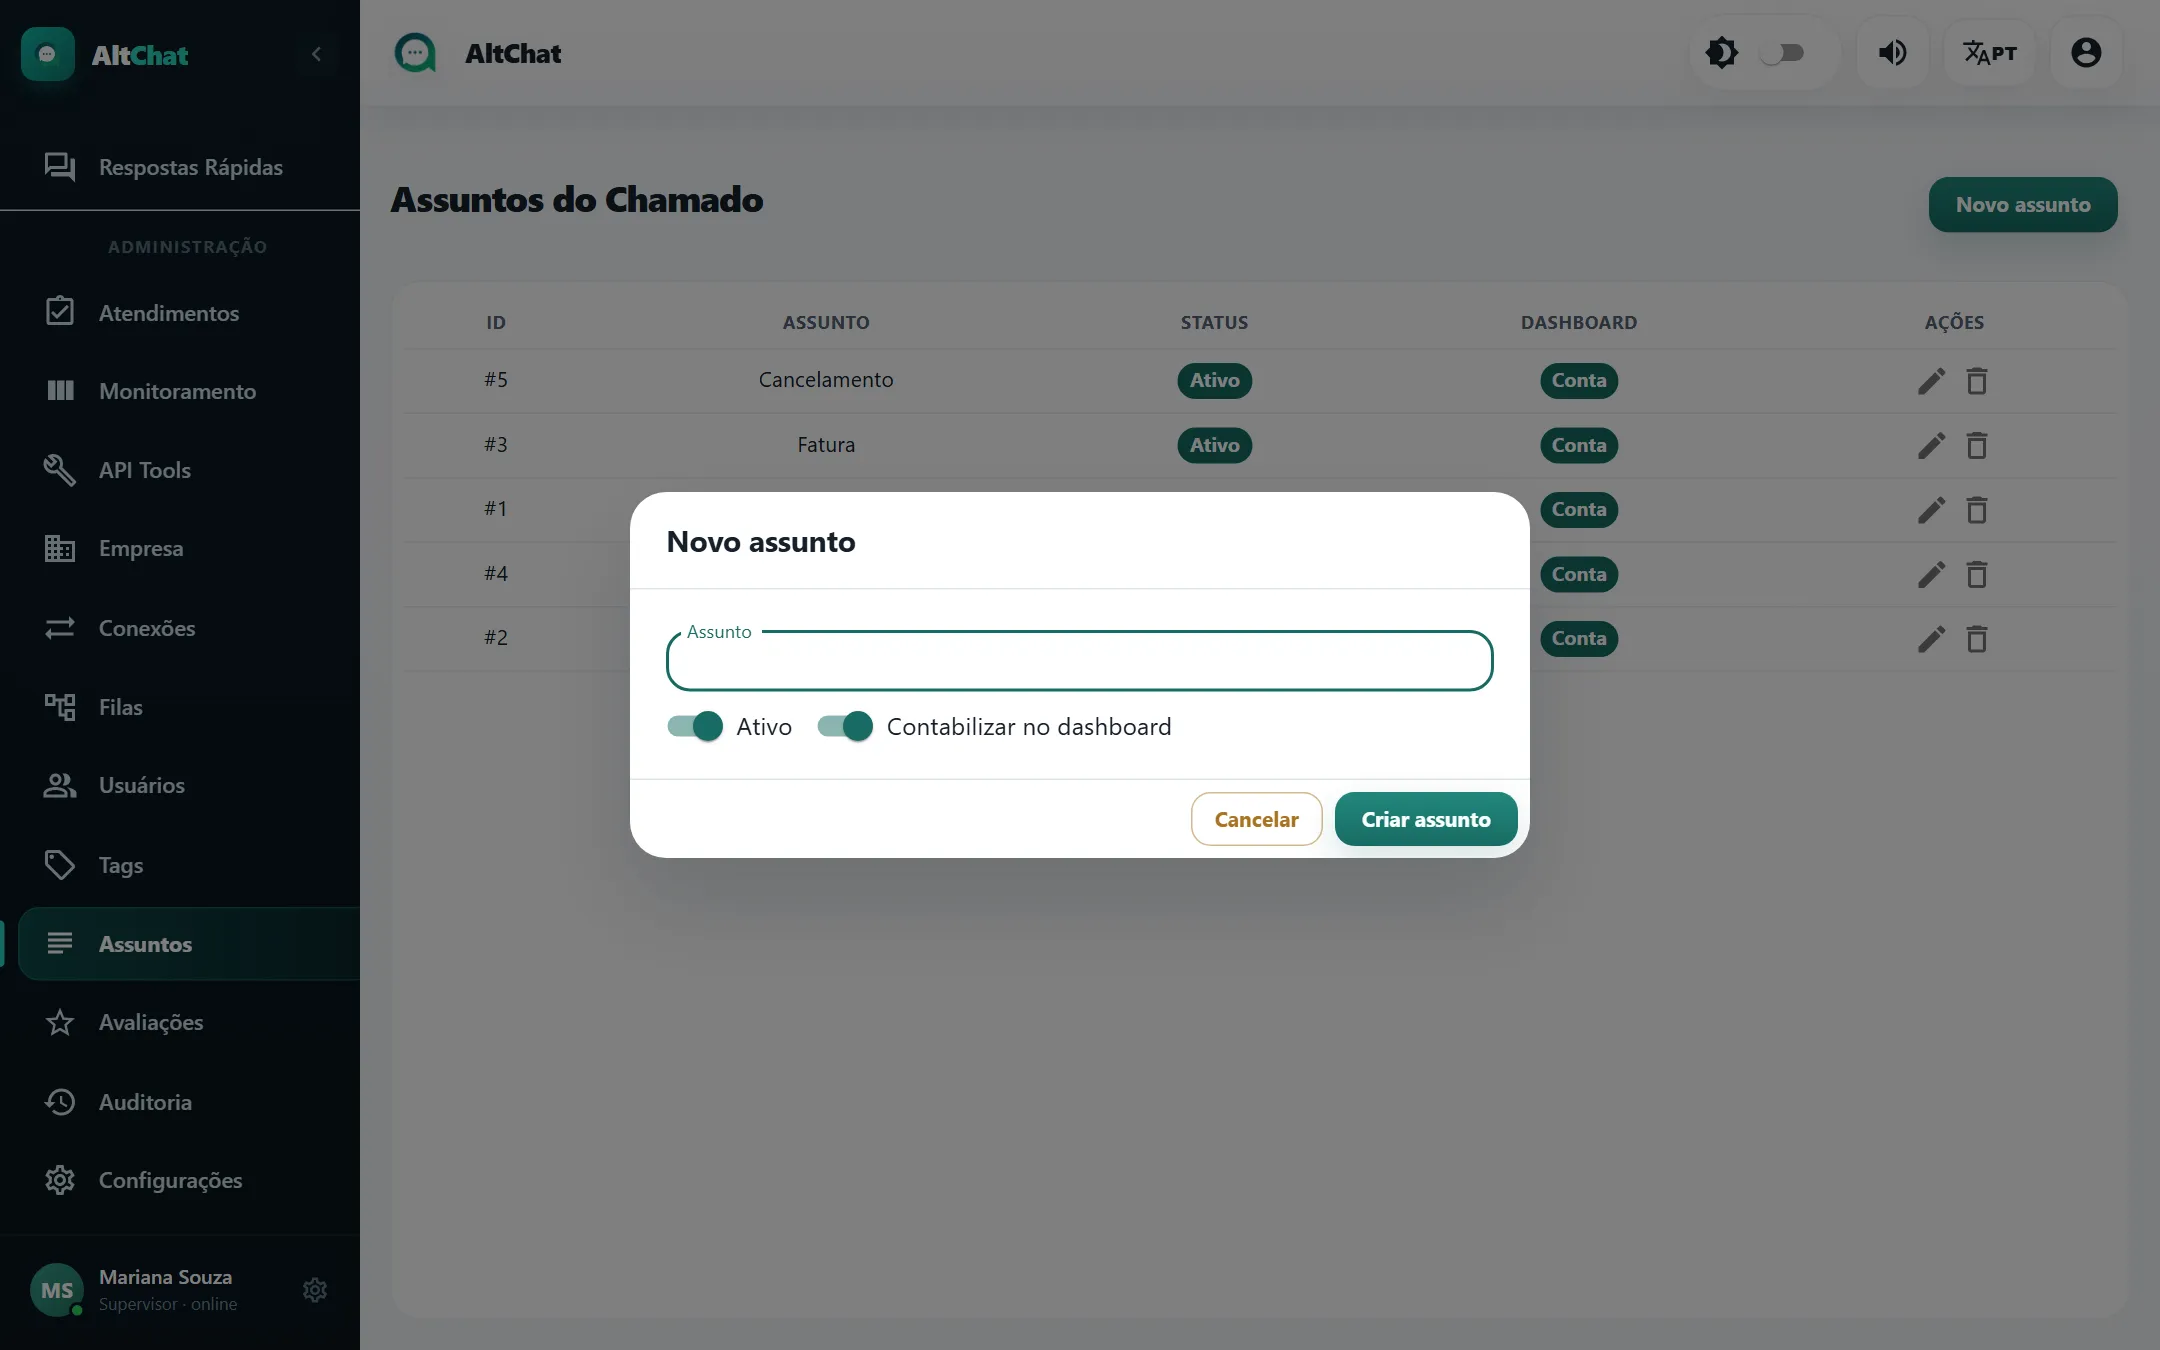Click the Auditoria history icon
Screen dimensions: 2160x1350
click(x=60, y=1102)
